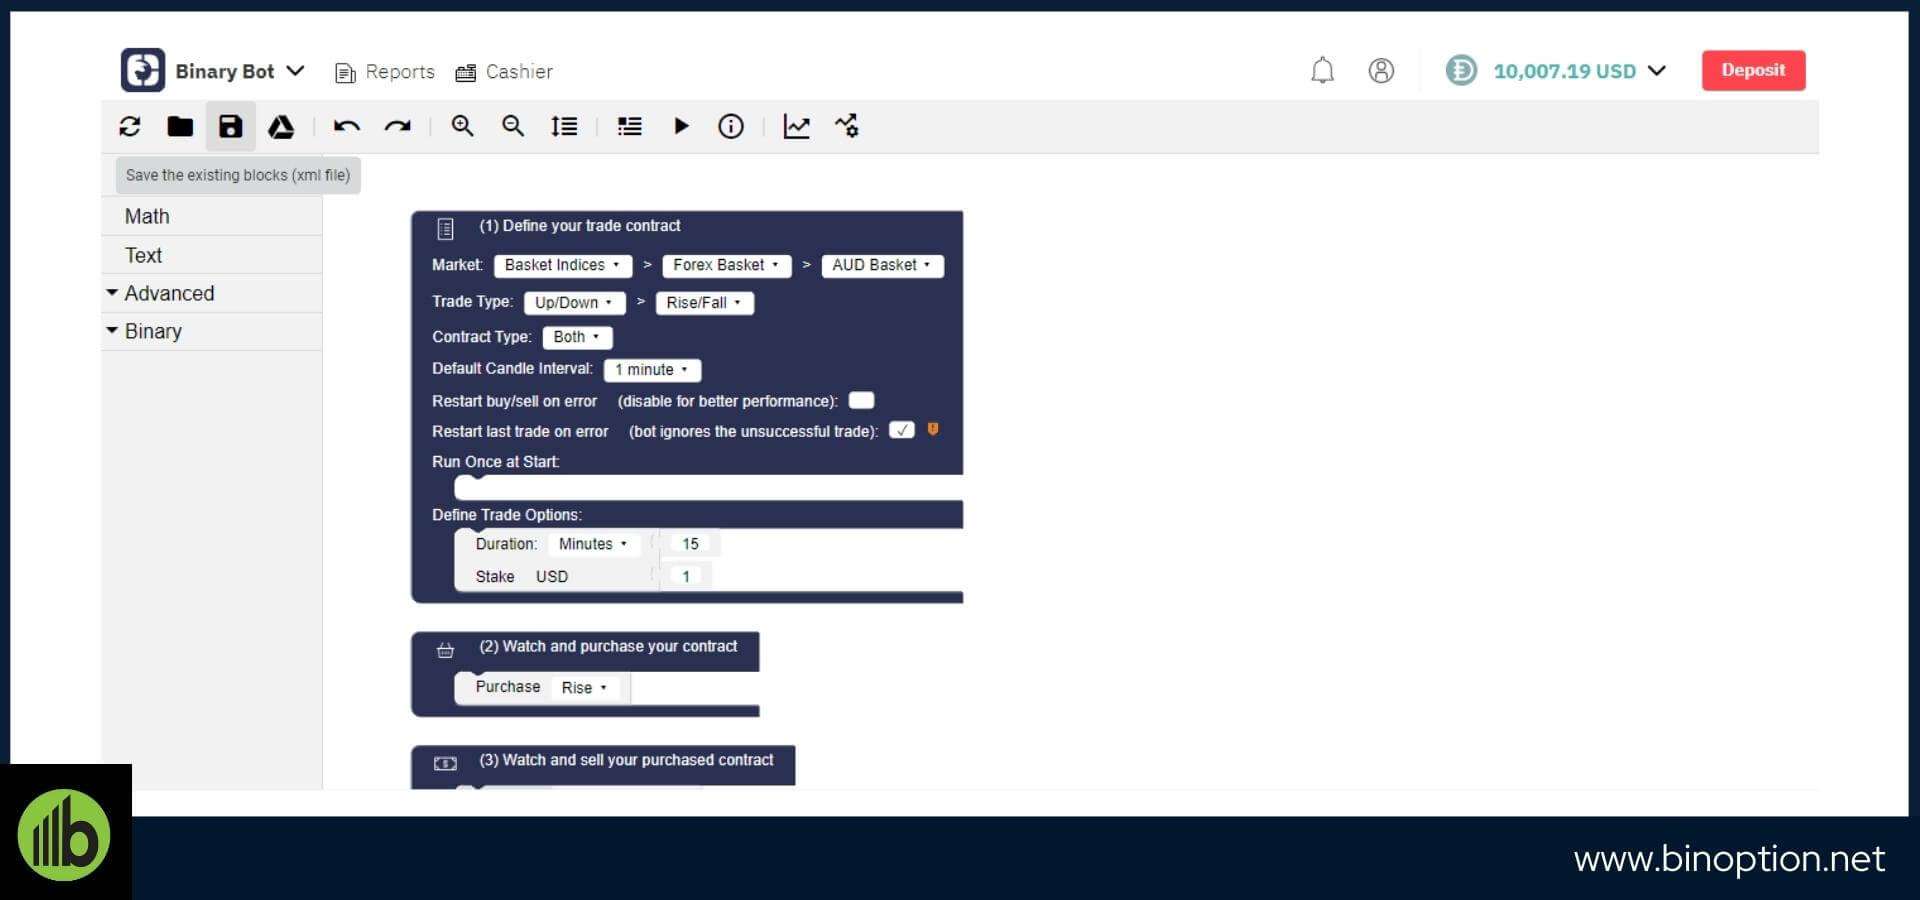This screenshot has height=900, width=1920.
Task: Click the save blocks floppy disk icon
Action: click(231, 126)
